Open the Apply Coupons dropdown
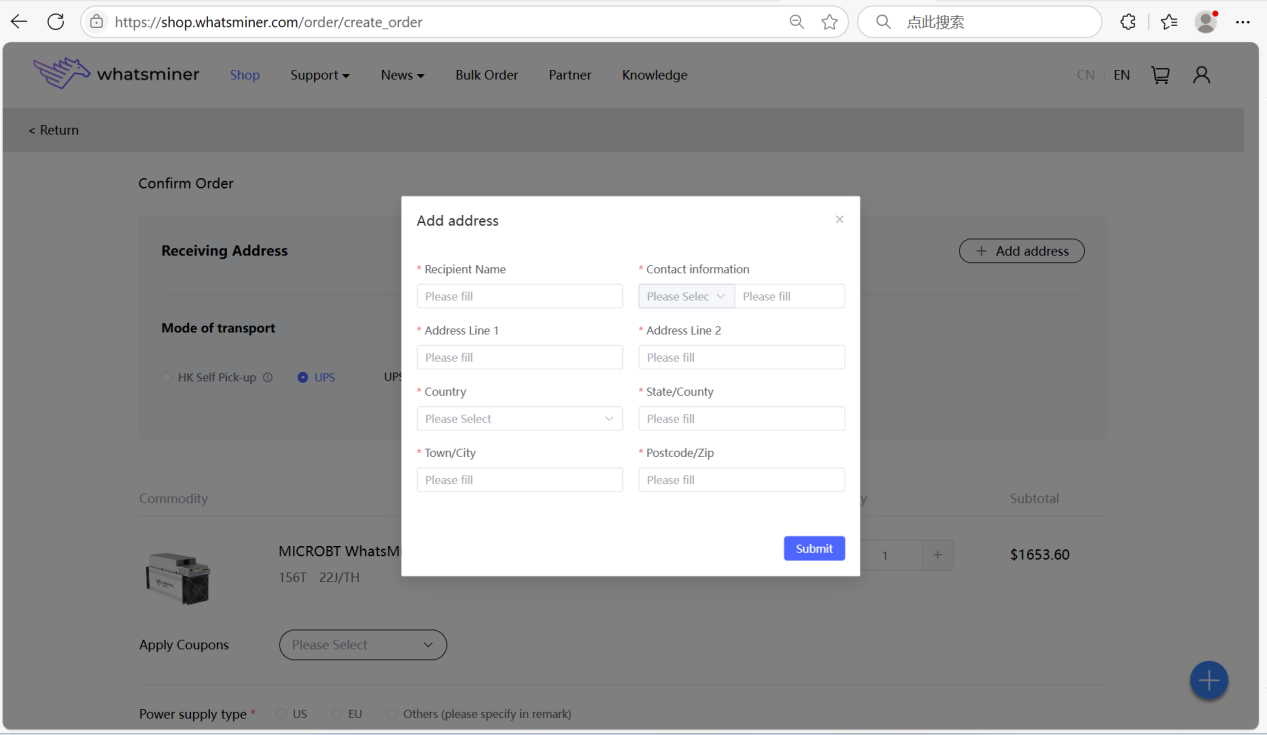The height and width of the screenshot is (735, 1267). 363,645
